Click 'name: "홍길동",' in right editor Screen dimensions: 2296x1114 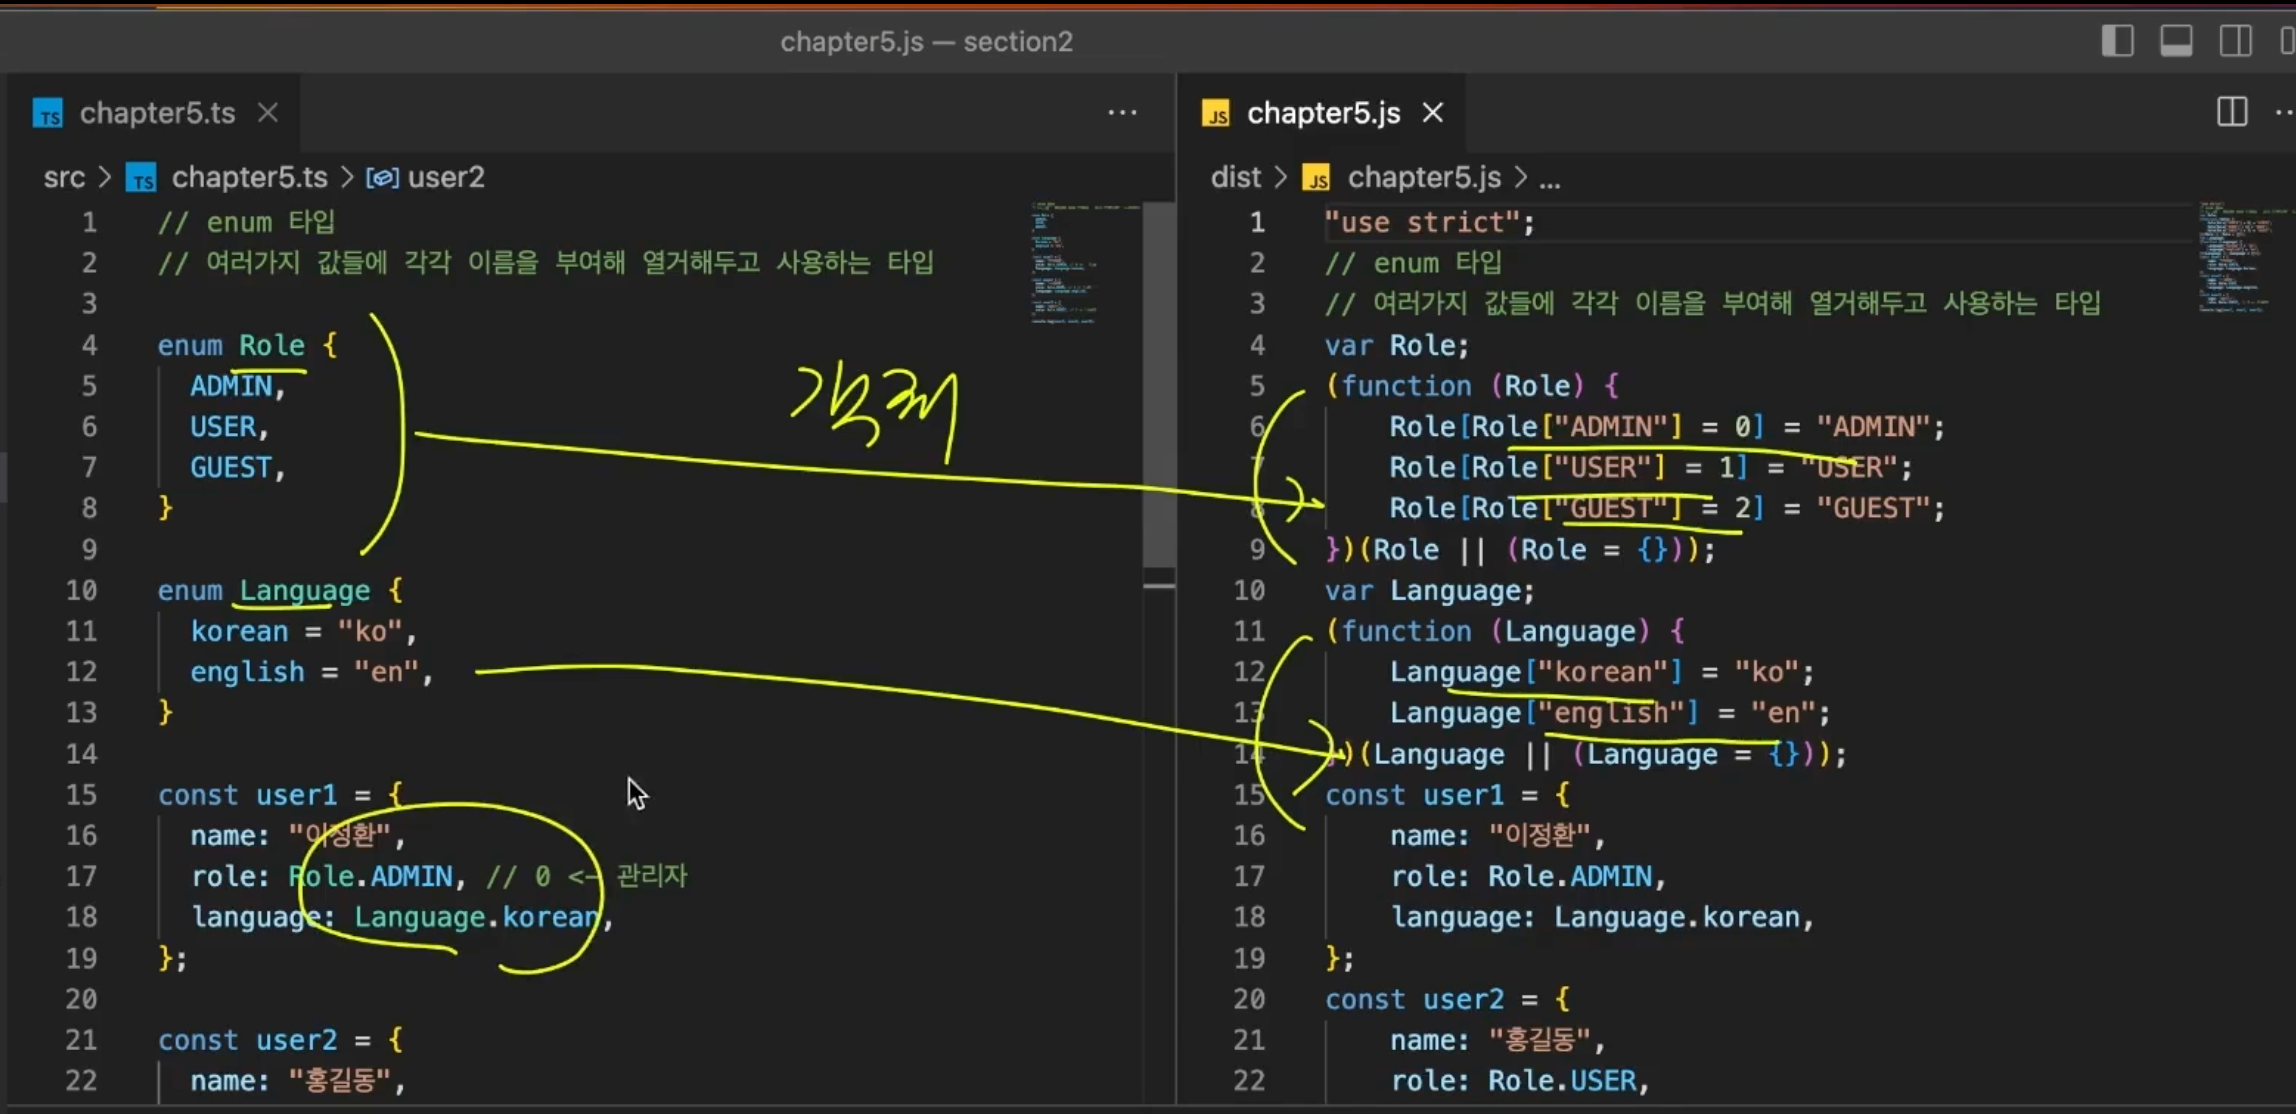point(1497,1040)
